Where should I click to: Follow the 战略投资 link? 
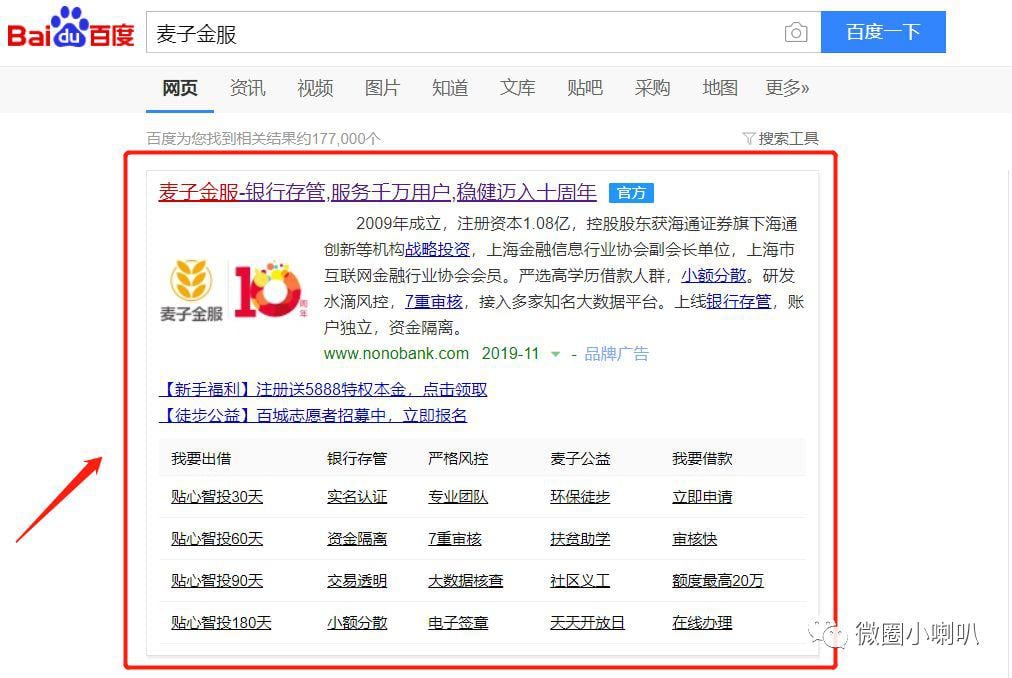437,250
